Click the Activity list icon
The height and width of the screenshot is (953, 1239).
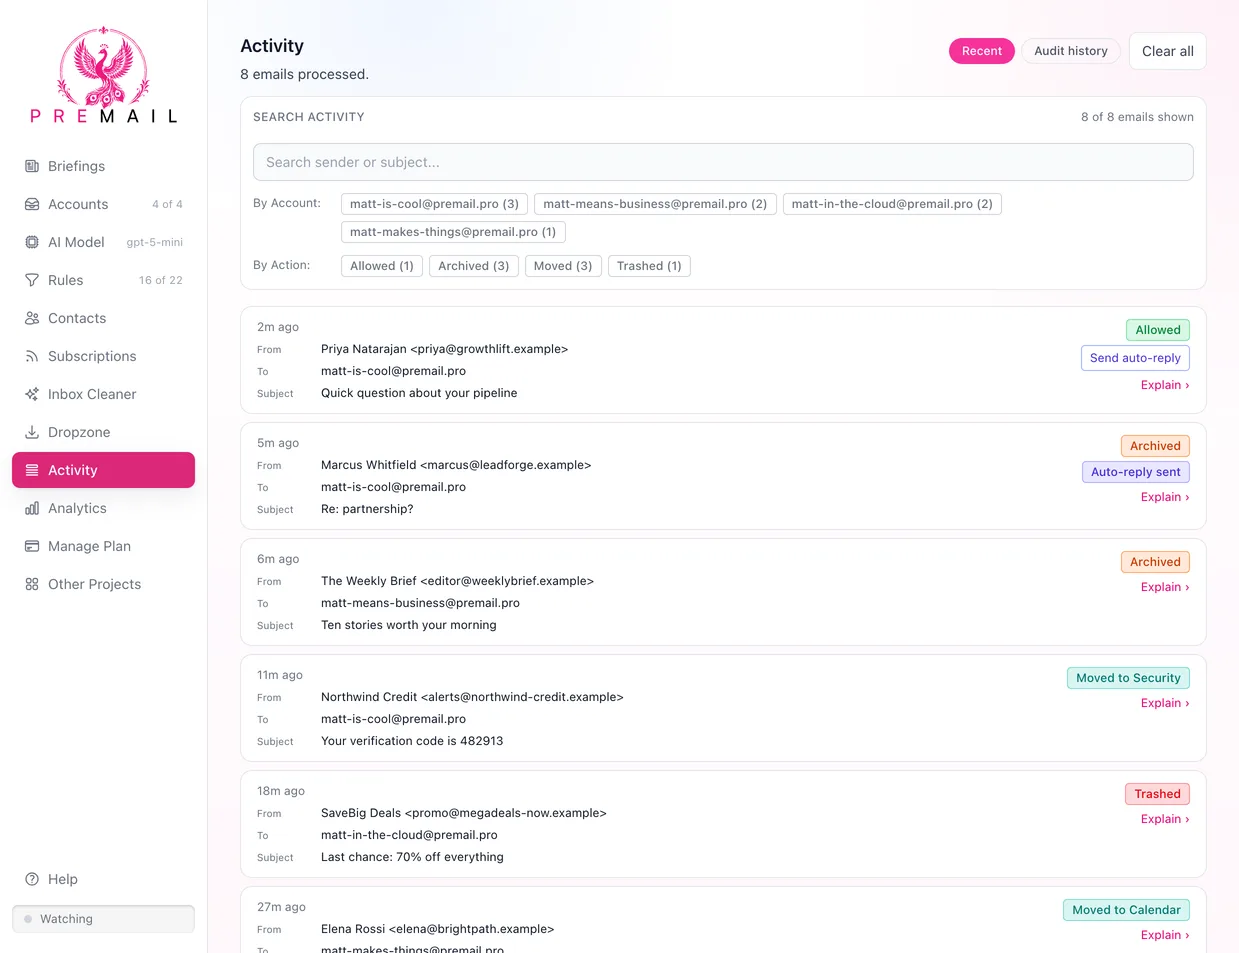(x=32, y=470)
